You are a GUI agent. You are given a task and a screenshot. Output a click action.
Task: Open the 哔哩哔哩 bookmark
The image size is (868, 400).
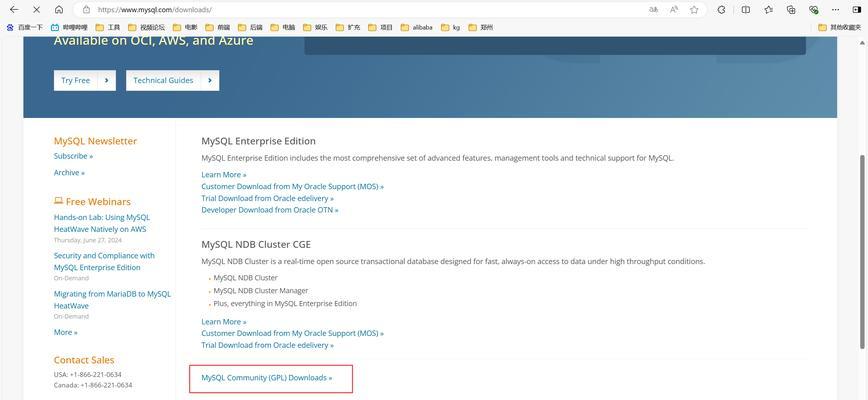[69, 27]
